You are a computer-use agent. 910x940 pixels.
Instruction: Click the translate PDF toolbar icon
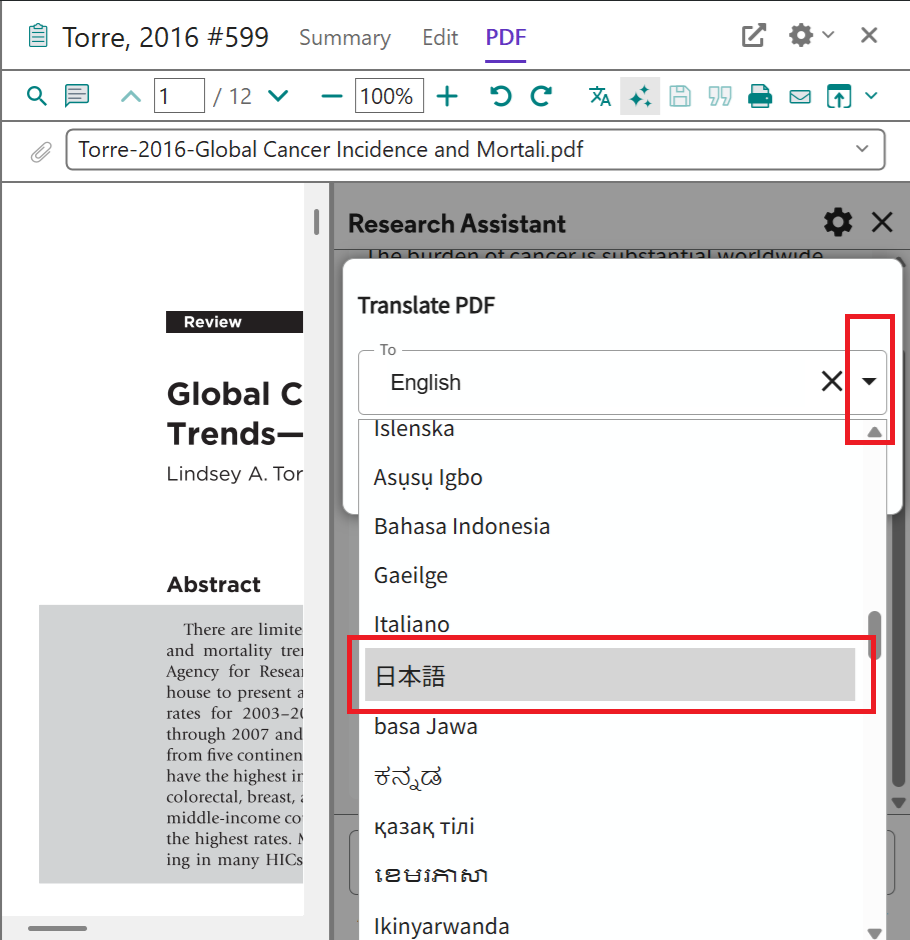coord(600,96)
